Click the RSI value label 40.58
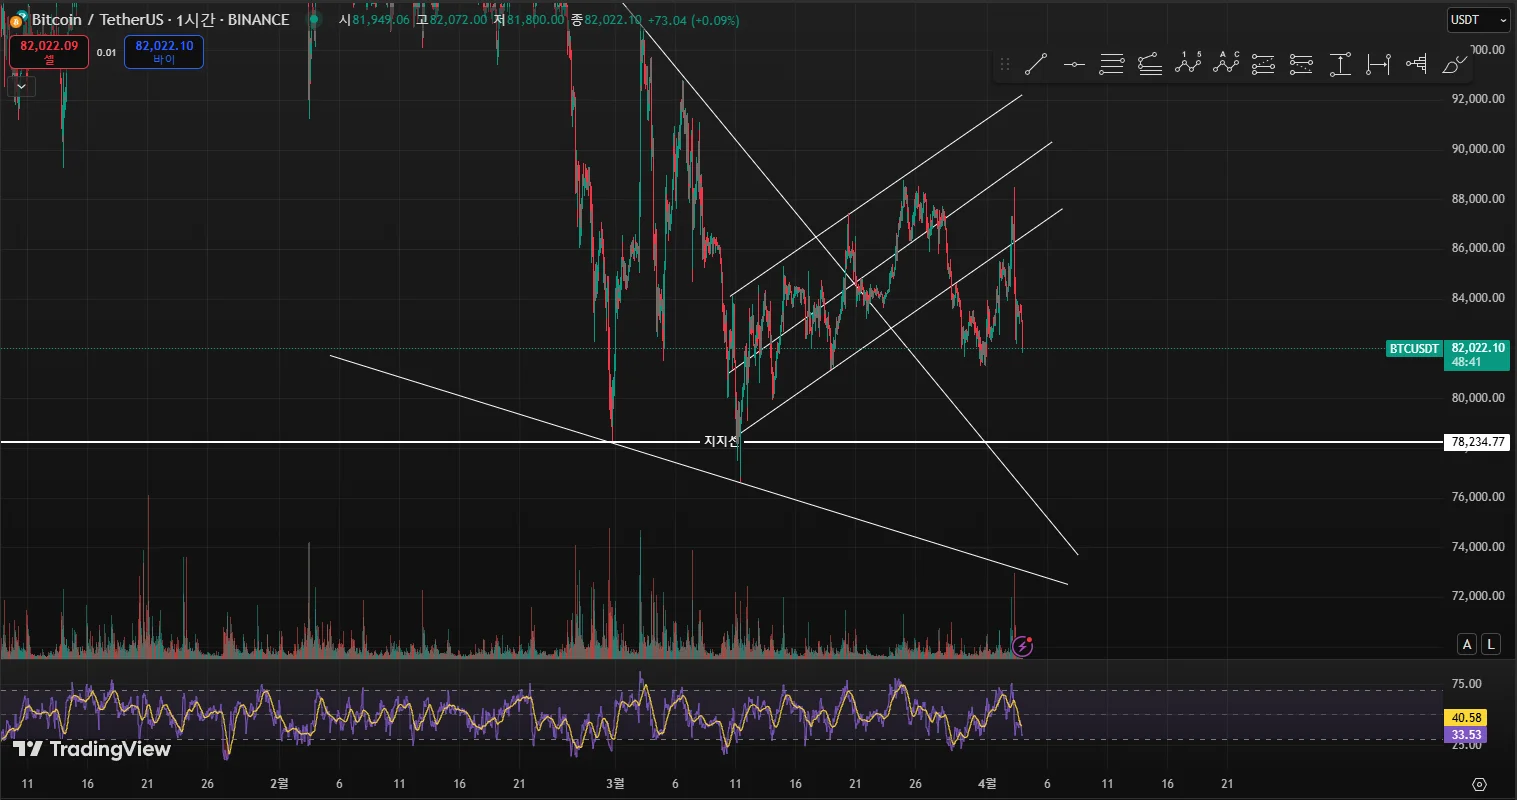Screen dimensions: 1517x800 [x=1466, y=717]
